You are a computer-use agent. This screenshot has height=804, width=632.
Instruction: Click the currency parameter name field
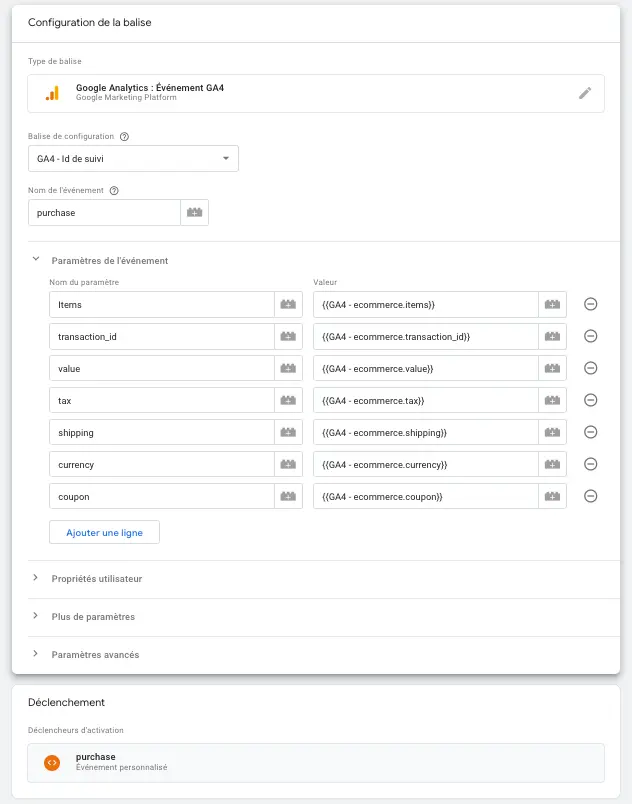click(162, 465)
